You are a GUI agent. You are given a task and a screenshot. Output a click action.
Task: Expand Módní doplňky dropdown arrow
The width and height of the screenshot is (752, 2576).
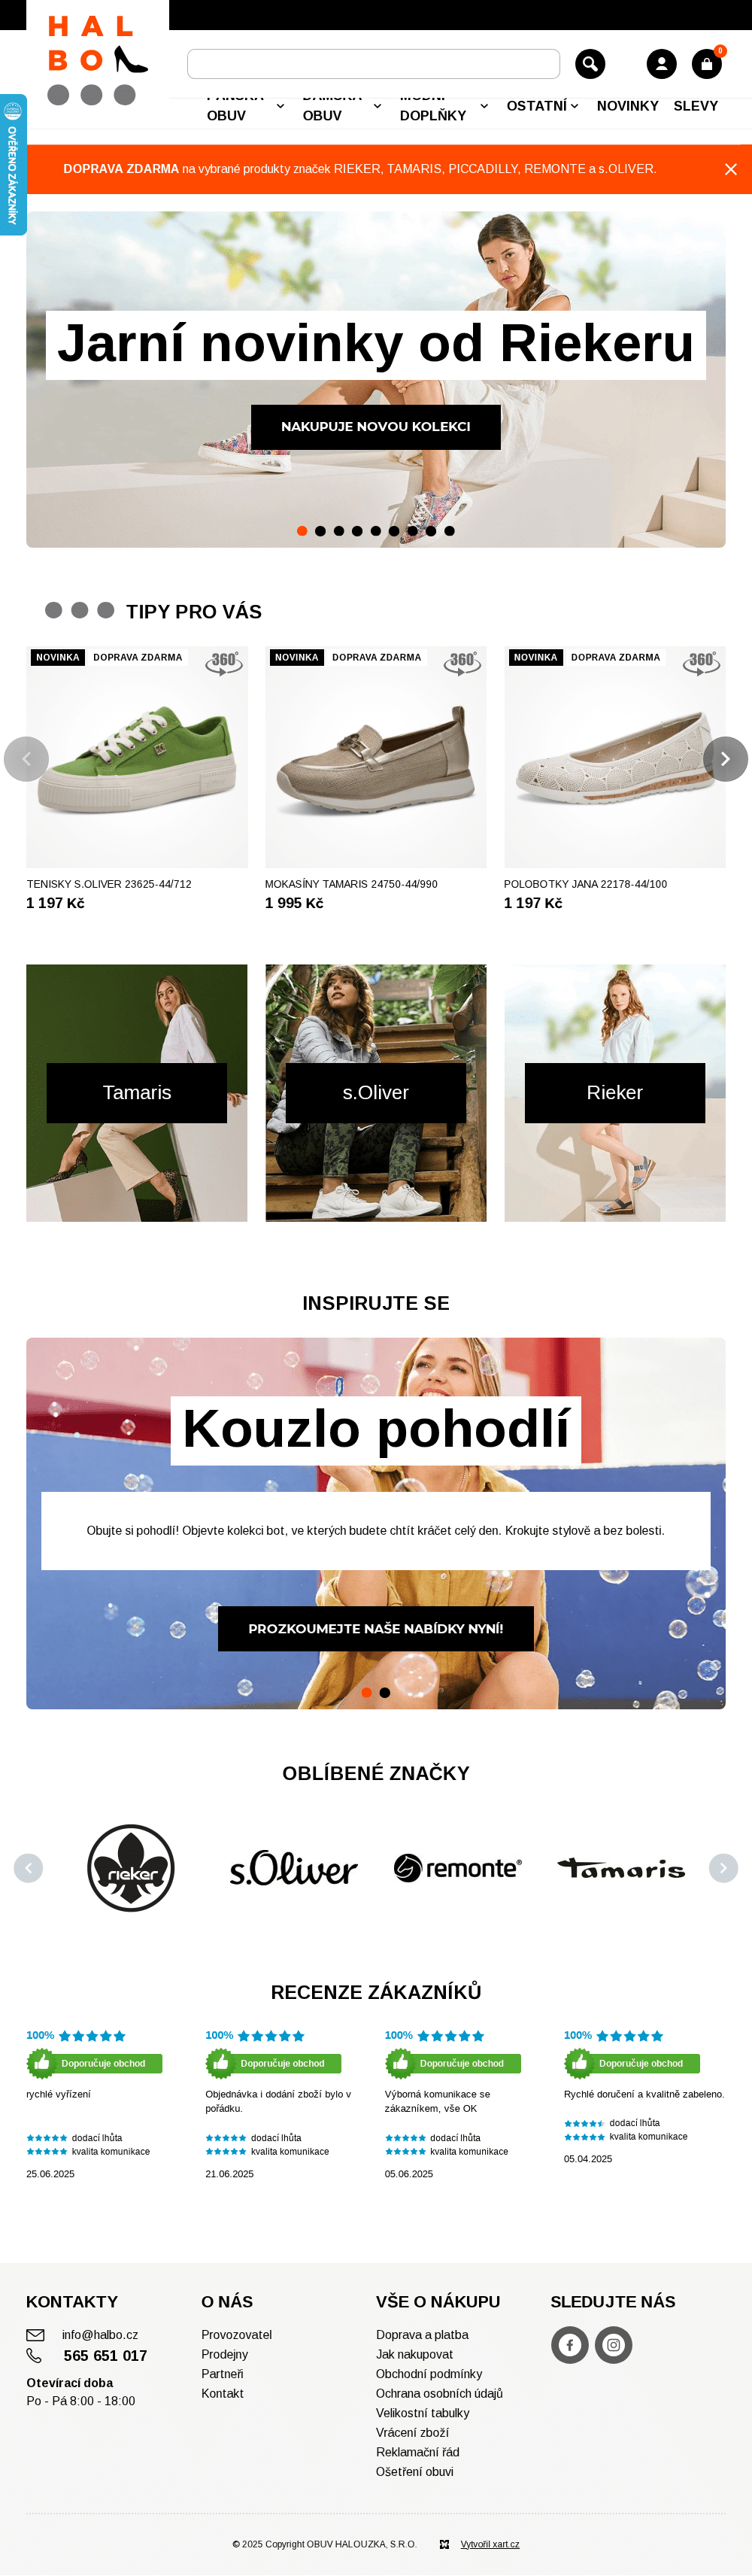pos(484,106)
